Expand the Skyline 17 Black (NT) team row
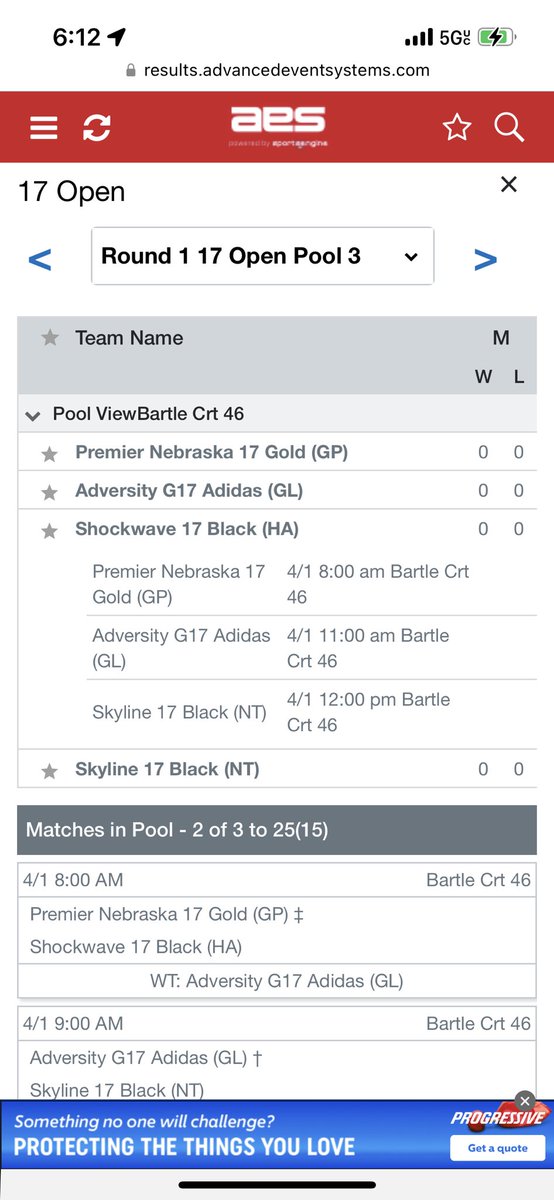Viewport: 554px width, 1200px height. pyautogui.click(x=278, y=769)
